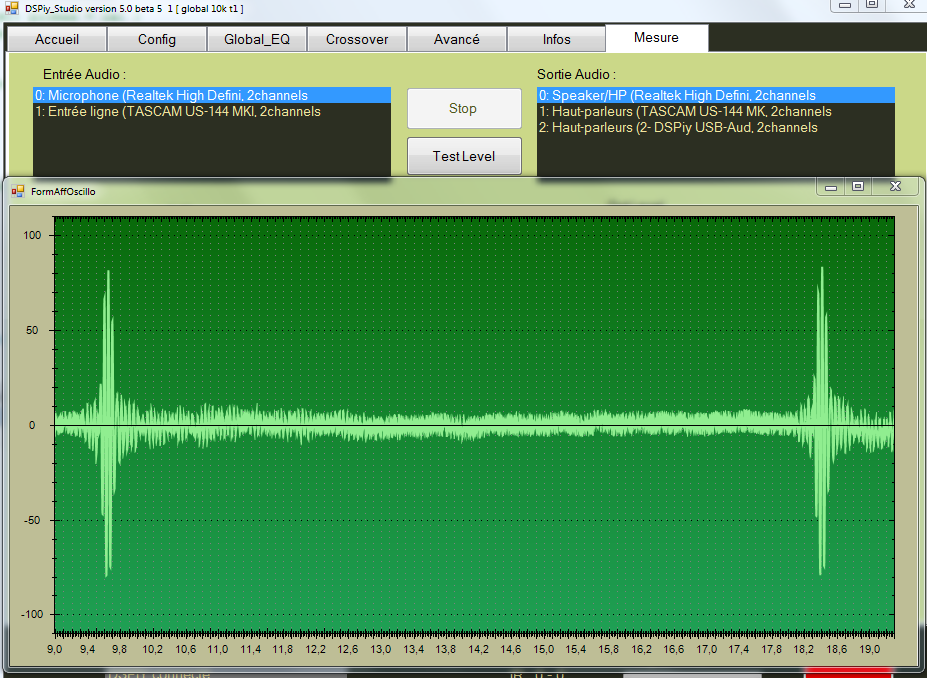Choose TASCAM US-144 Haut-parleurs output
This screenshot has height=678, width=927.
coord(686,112)
